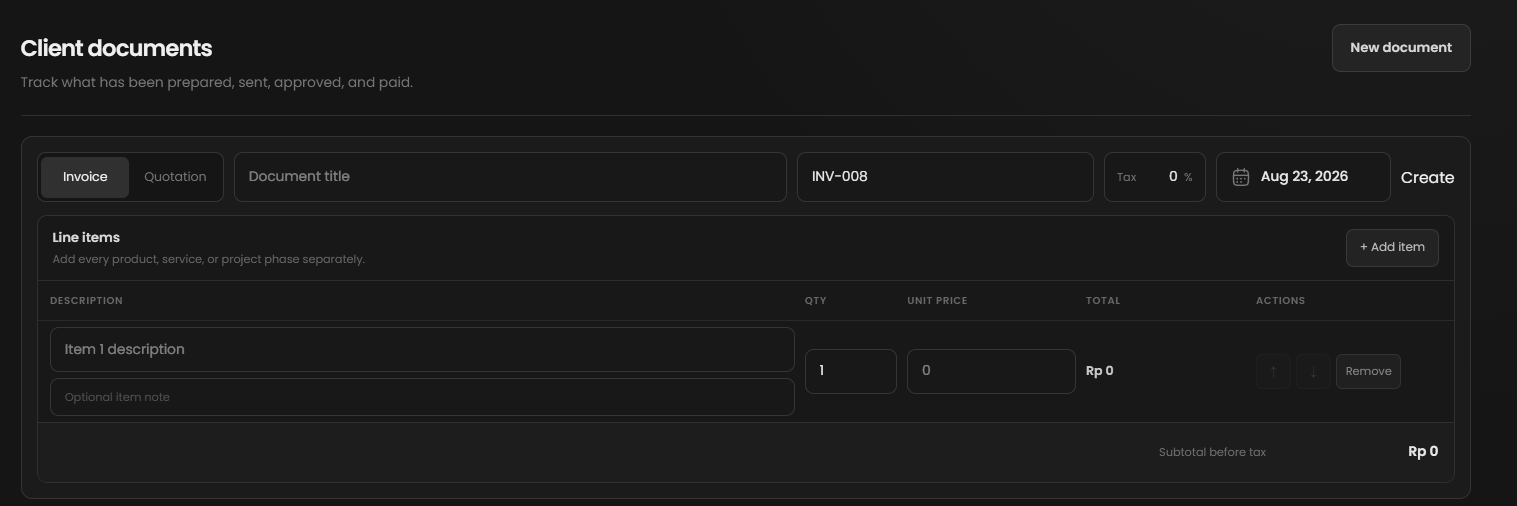1517x506 pixels.
Task: Click the subtotal amount Rp 0
Action: click(1423, 452)
